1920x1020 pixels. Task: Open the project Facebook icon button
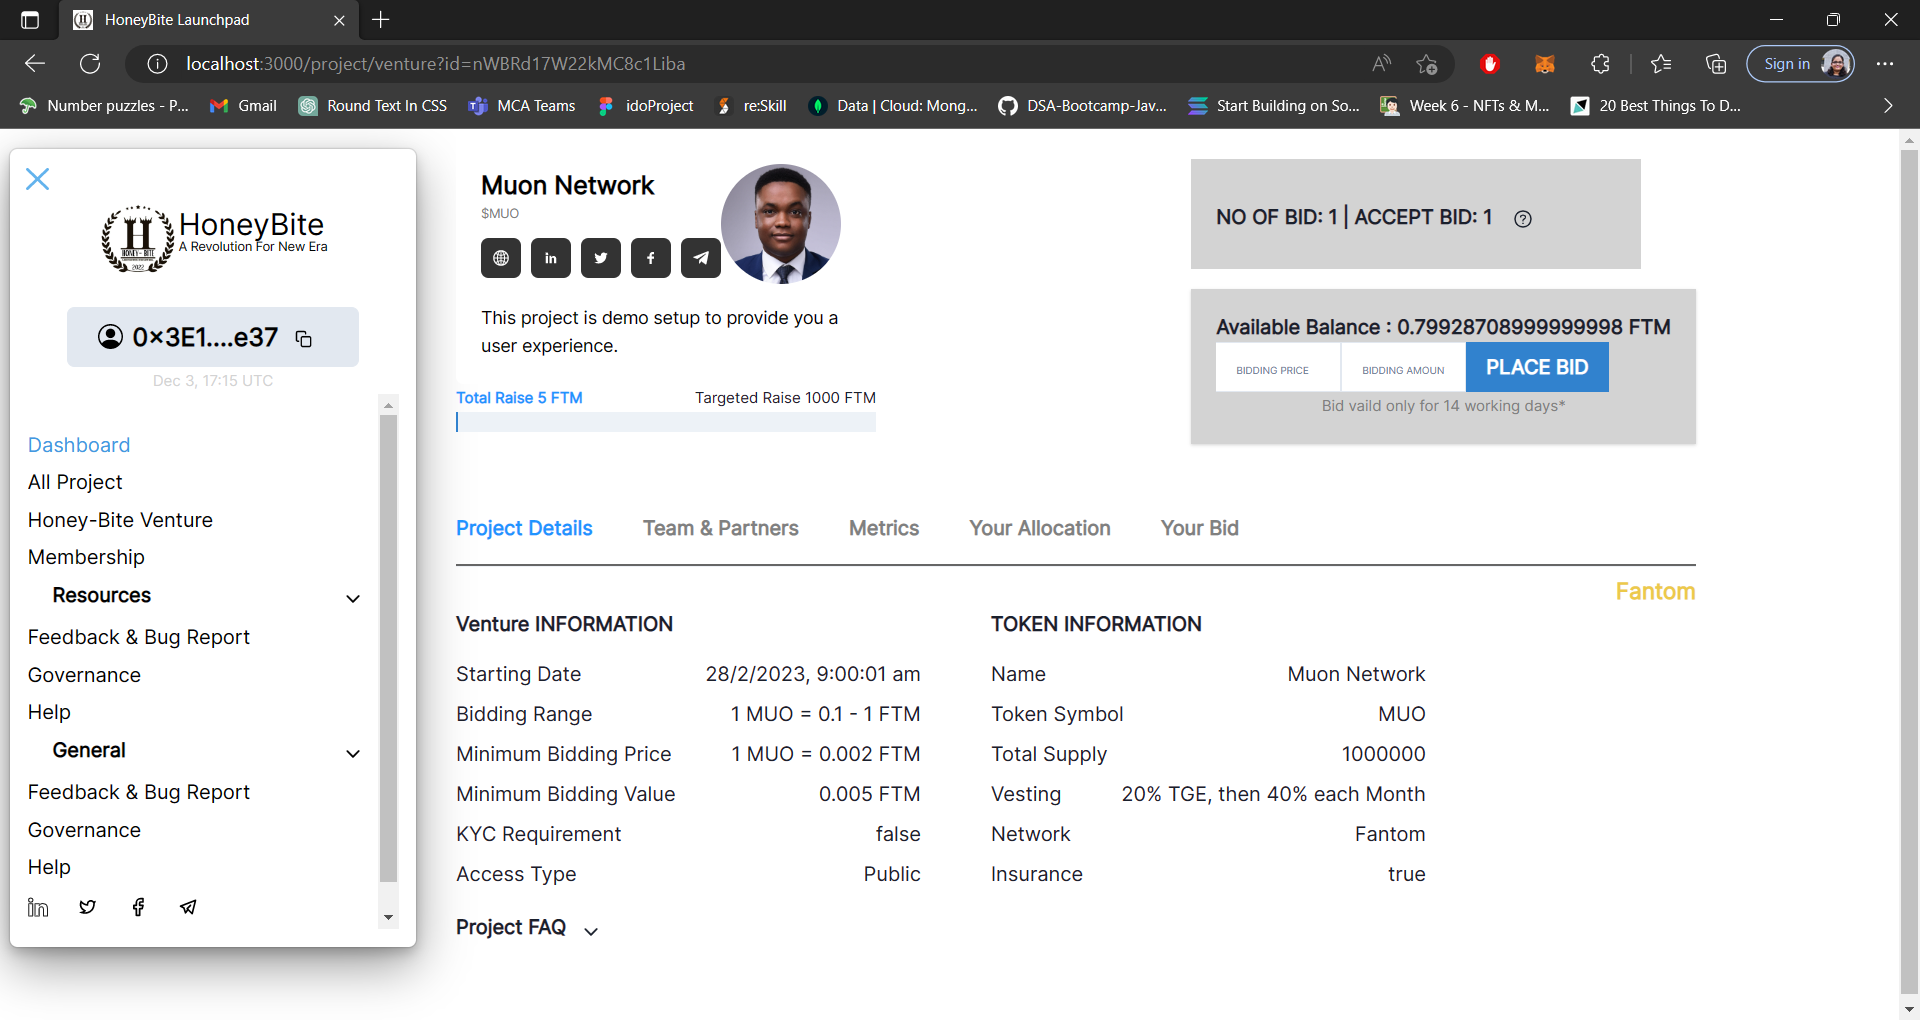pyautogui.click(x=651, y=258)
